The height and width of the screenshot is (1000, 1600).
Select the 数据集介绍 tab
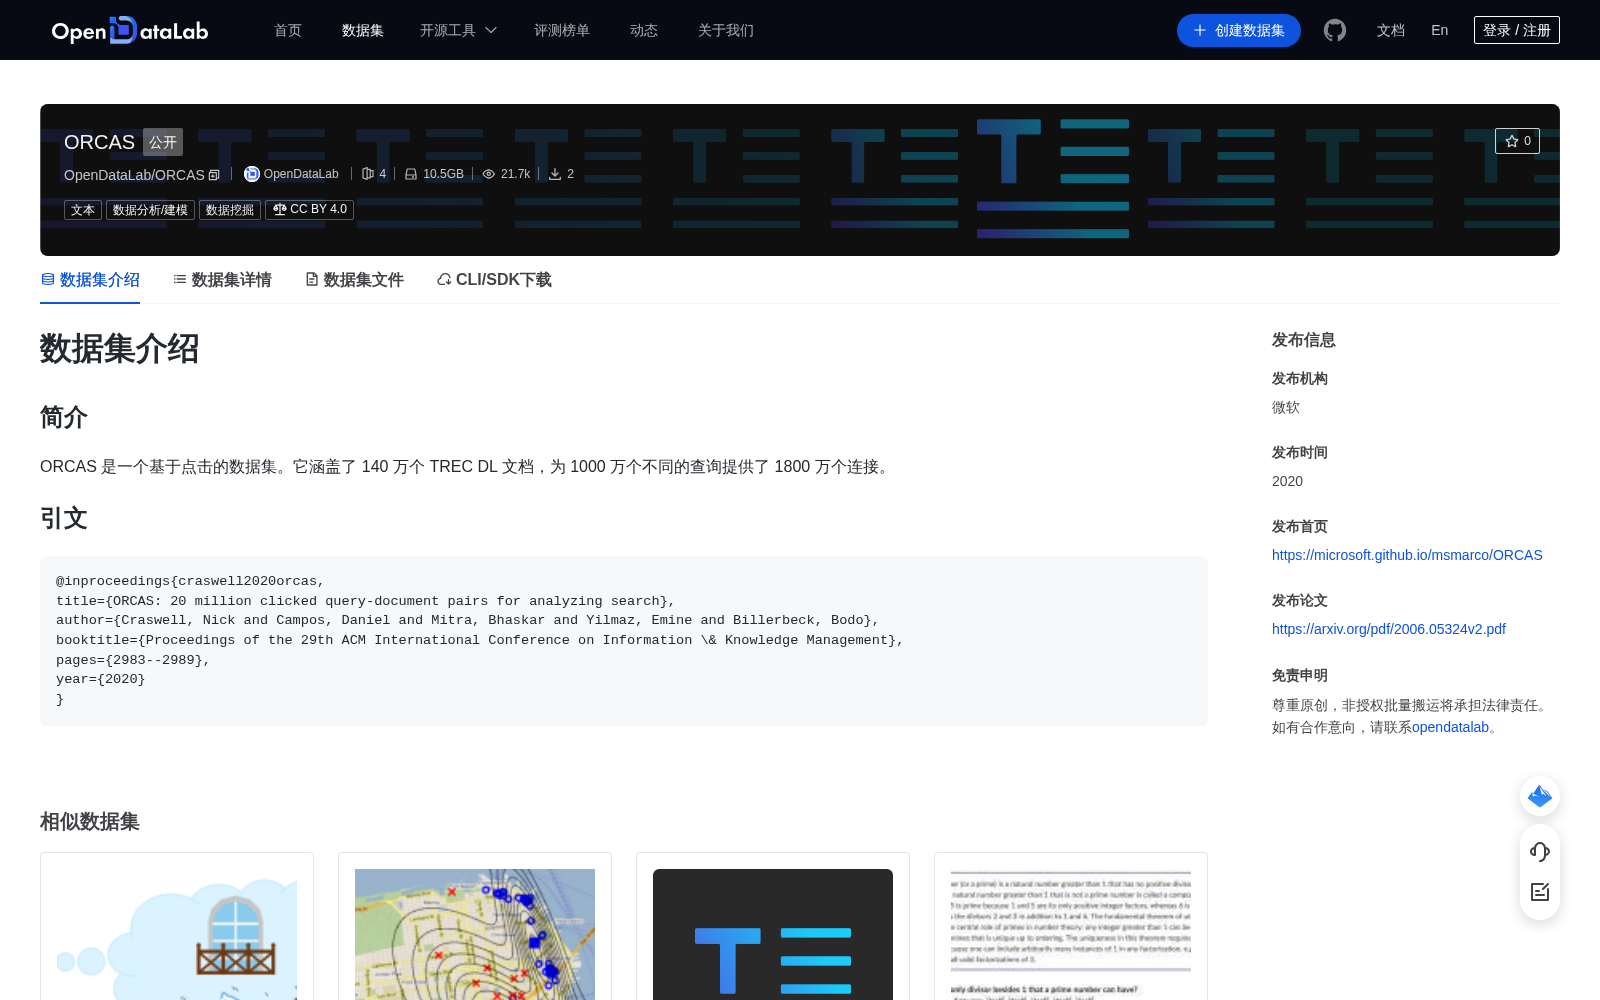click(90, 280)
